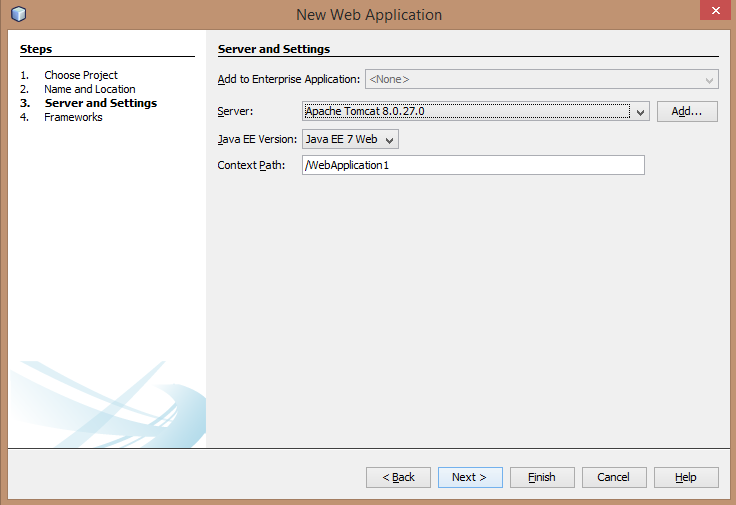Click the Steps heading
This screenshot has width=736, height=505.
[36, 49]
